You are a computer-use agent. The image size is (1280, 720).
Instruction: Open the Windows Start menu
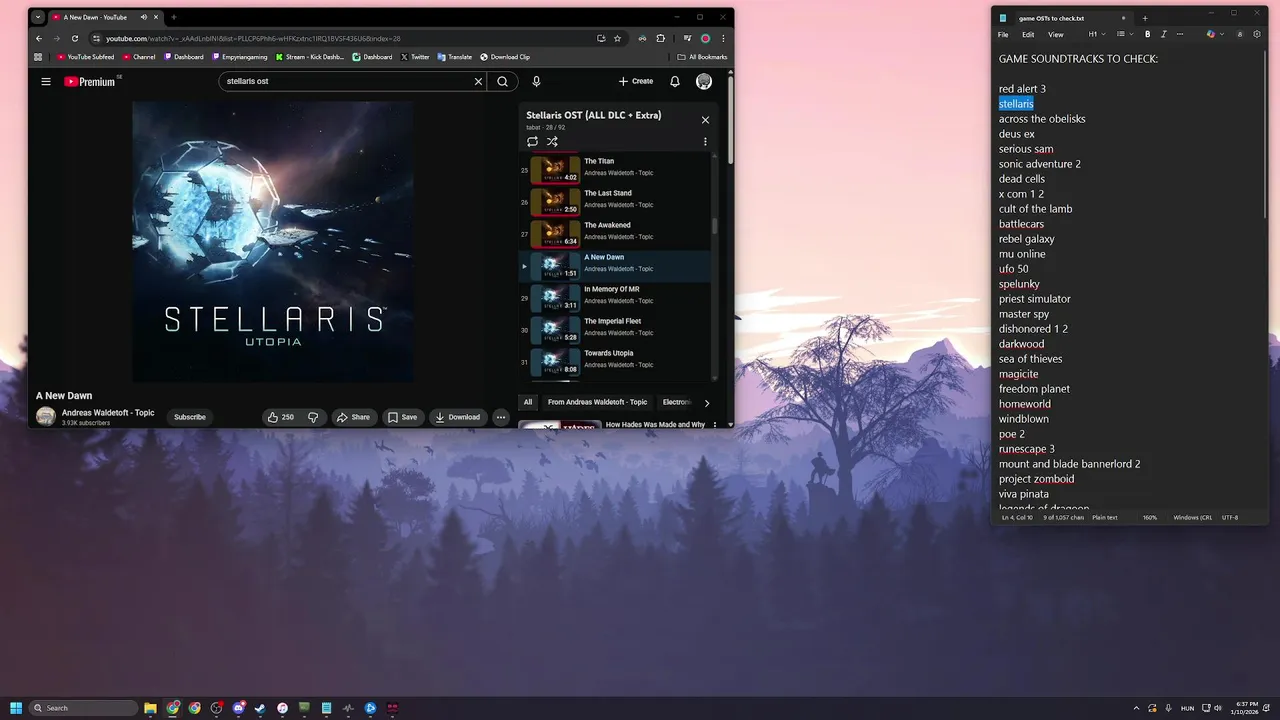point(16,708)
